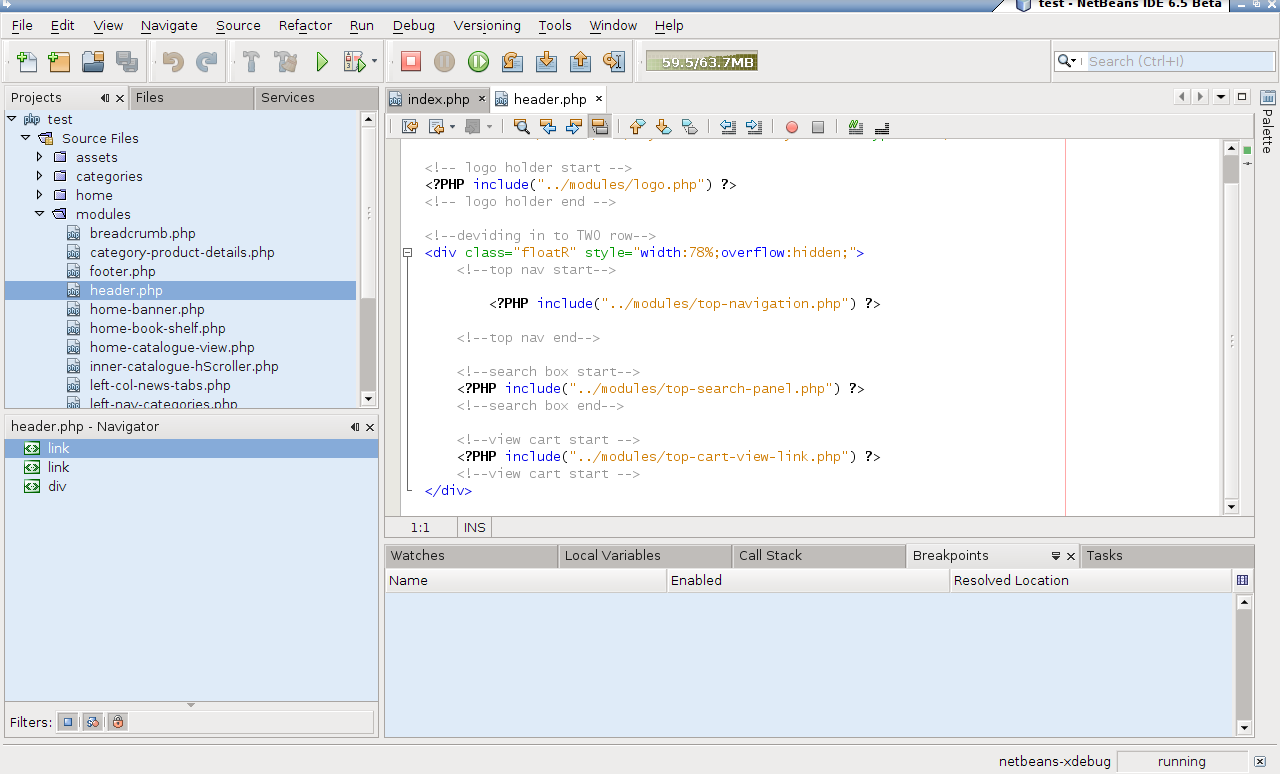This screenshot has height=774, width=1280.
Task: Toggle the inherited members filter in Navigator
Action: (67, 721)
